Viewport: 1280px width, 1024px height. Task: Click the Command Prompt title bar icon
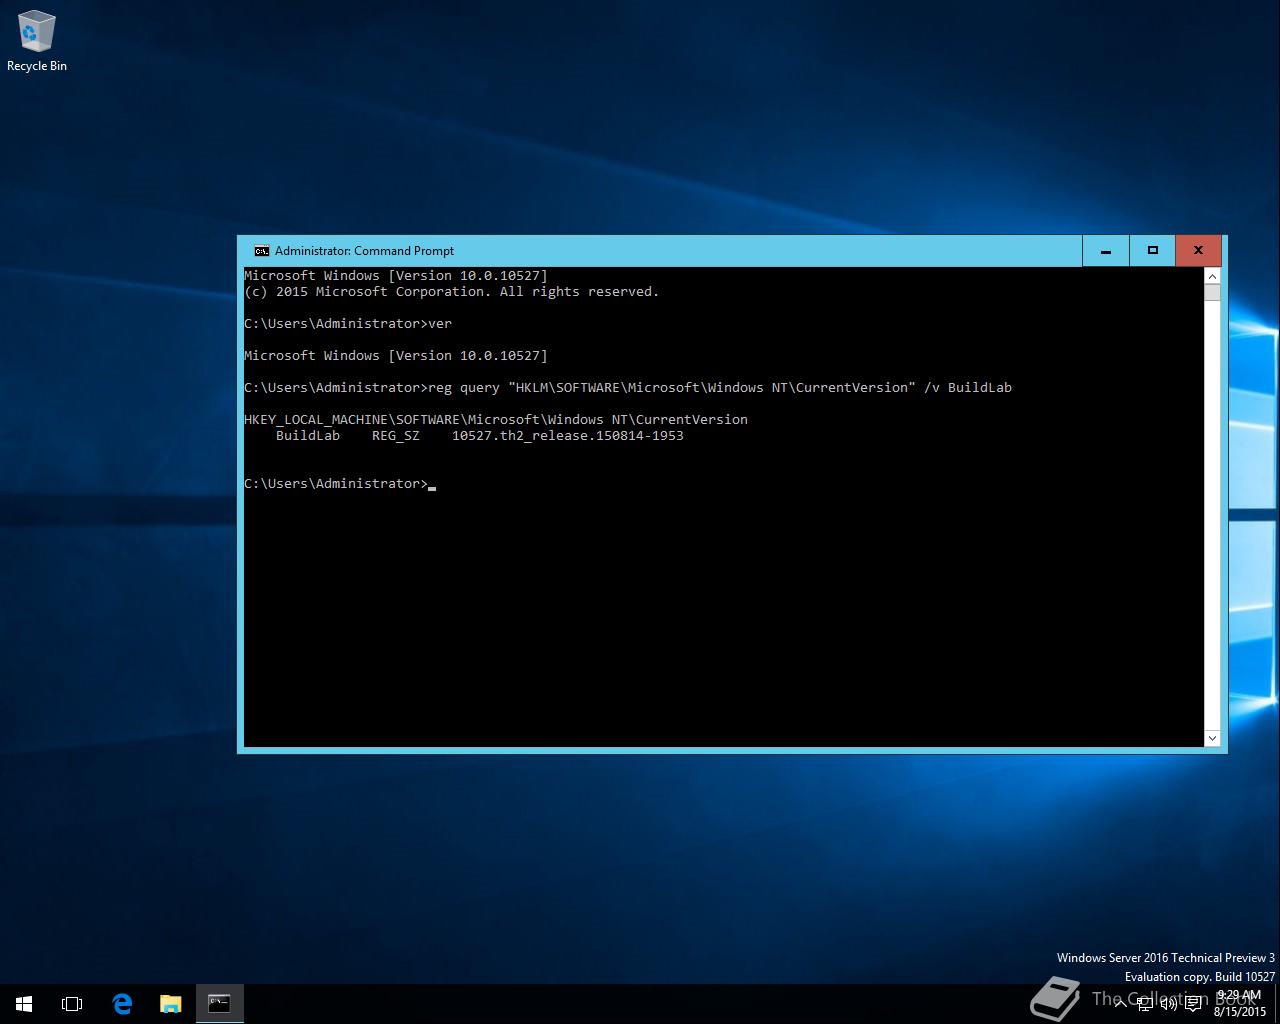pyautogui.click(x=261, y=251)
